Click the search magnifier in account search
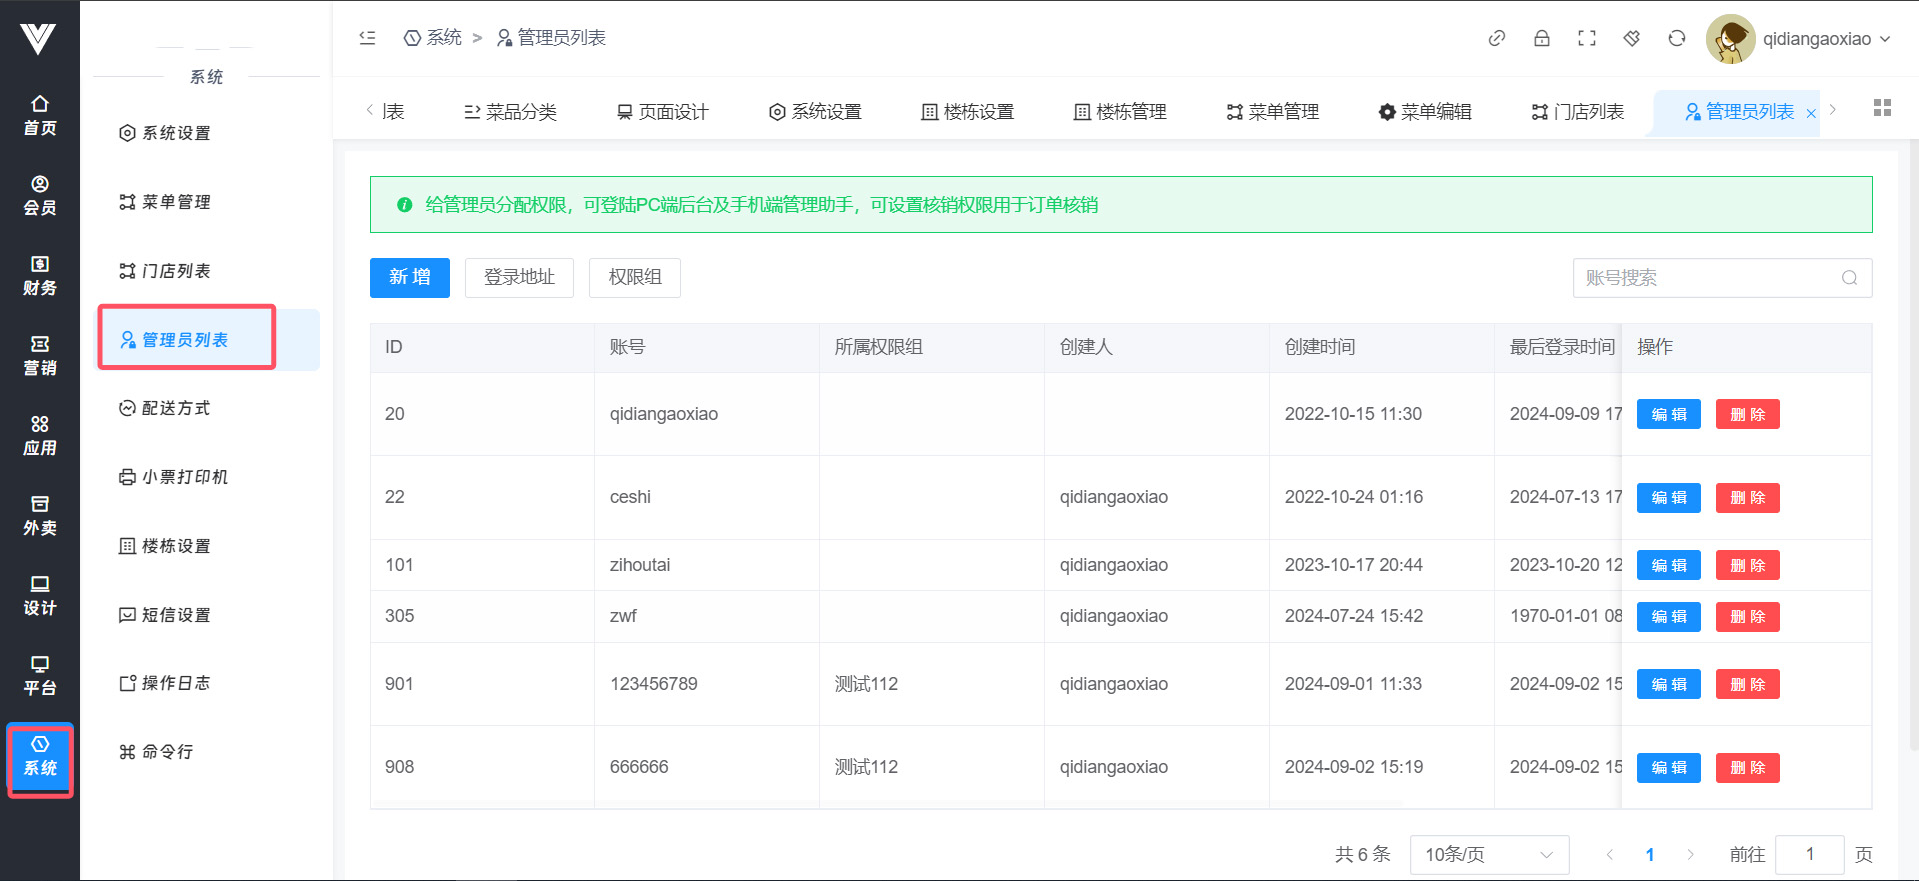Image resolution: width=1919 pixels, height=881 pixels. (1849, 278)
